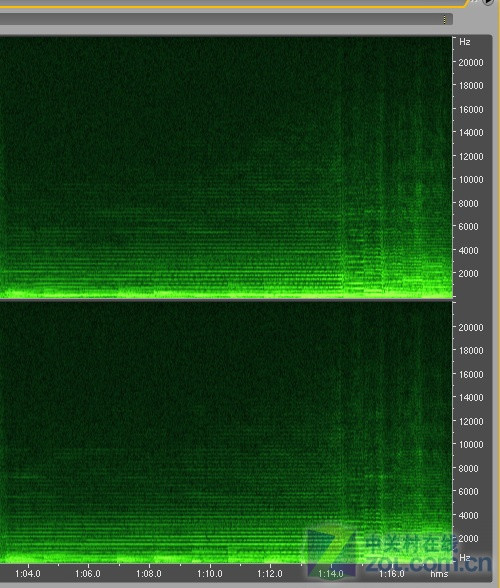This screenshot has height=588, width=500.
Task: Click 8000 on the lower channel frequency ruler
Action: (x=468, y=468)
